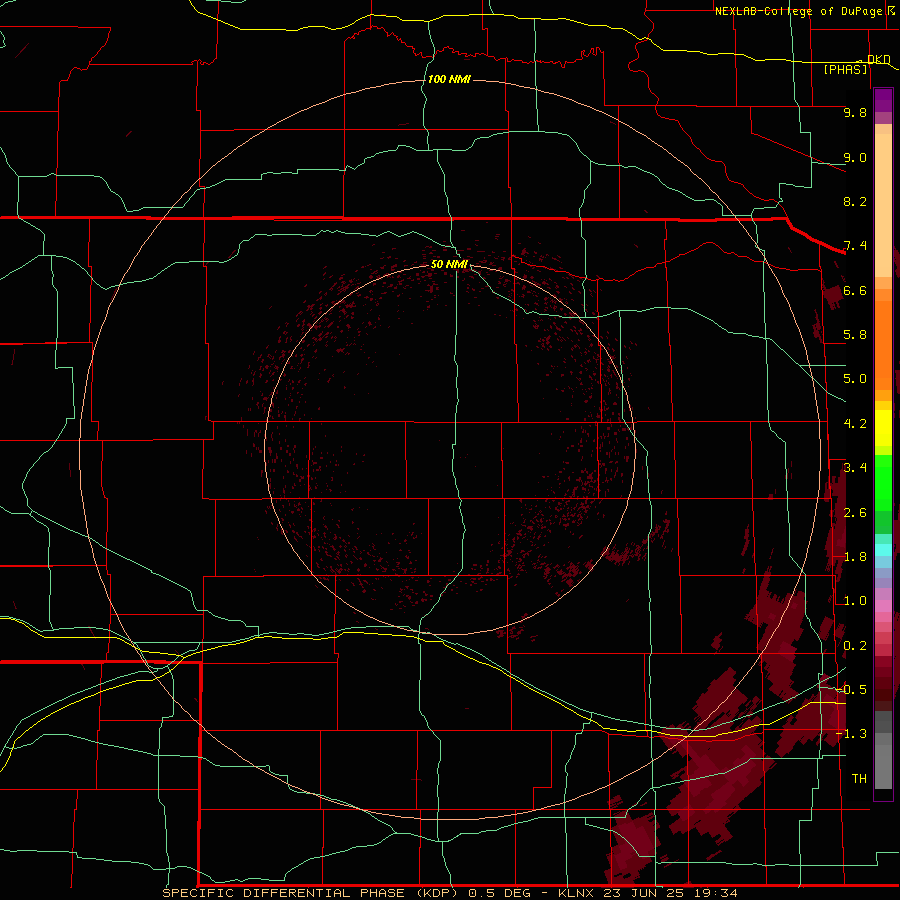Image resolution: width=900 pixels, height=900 pixels.
Task: Click the [PHAS] legend unit label
Action: 845,69
